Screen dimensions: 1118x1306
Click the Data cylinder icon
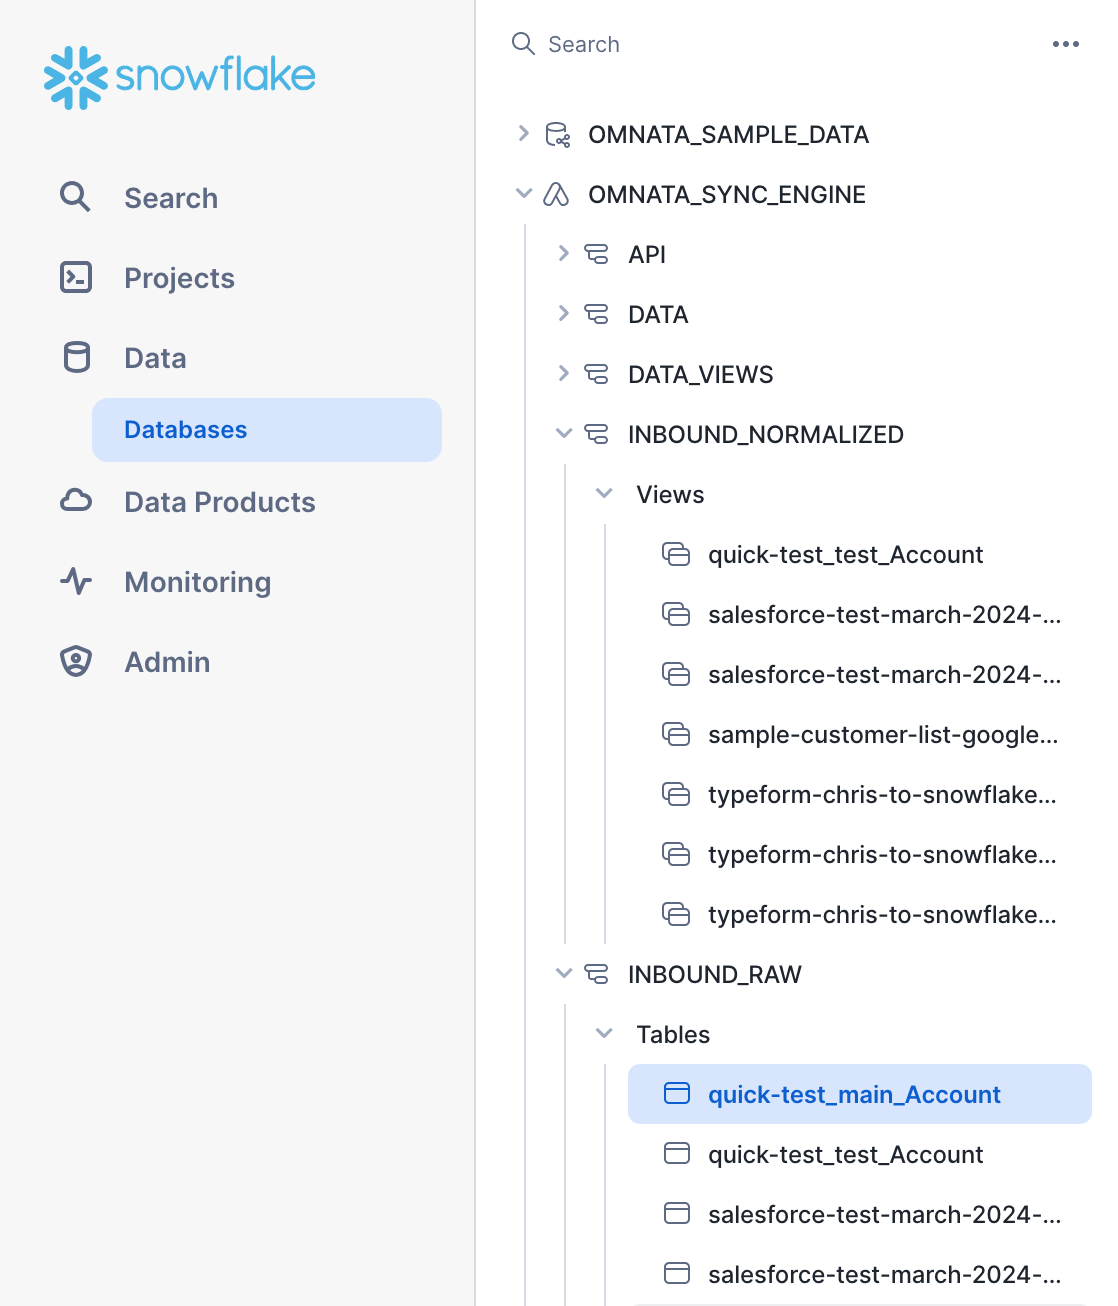(x=76, y=357)
